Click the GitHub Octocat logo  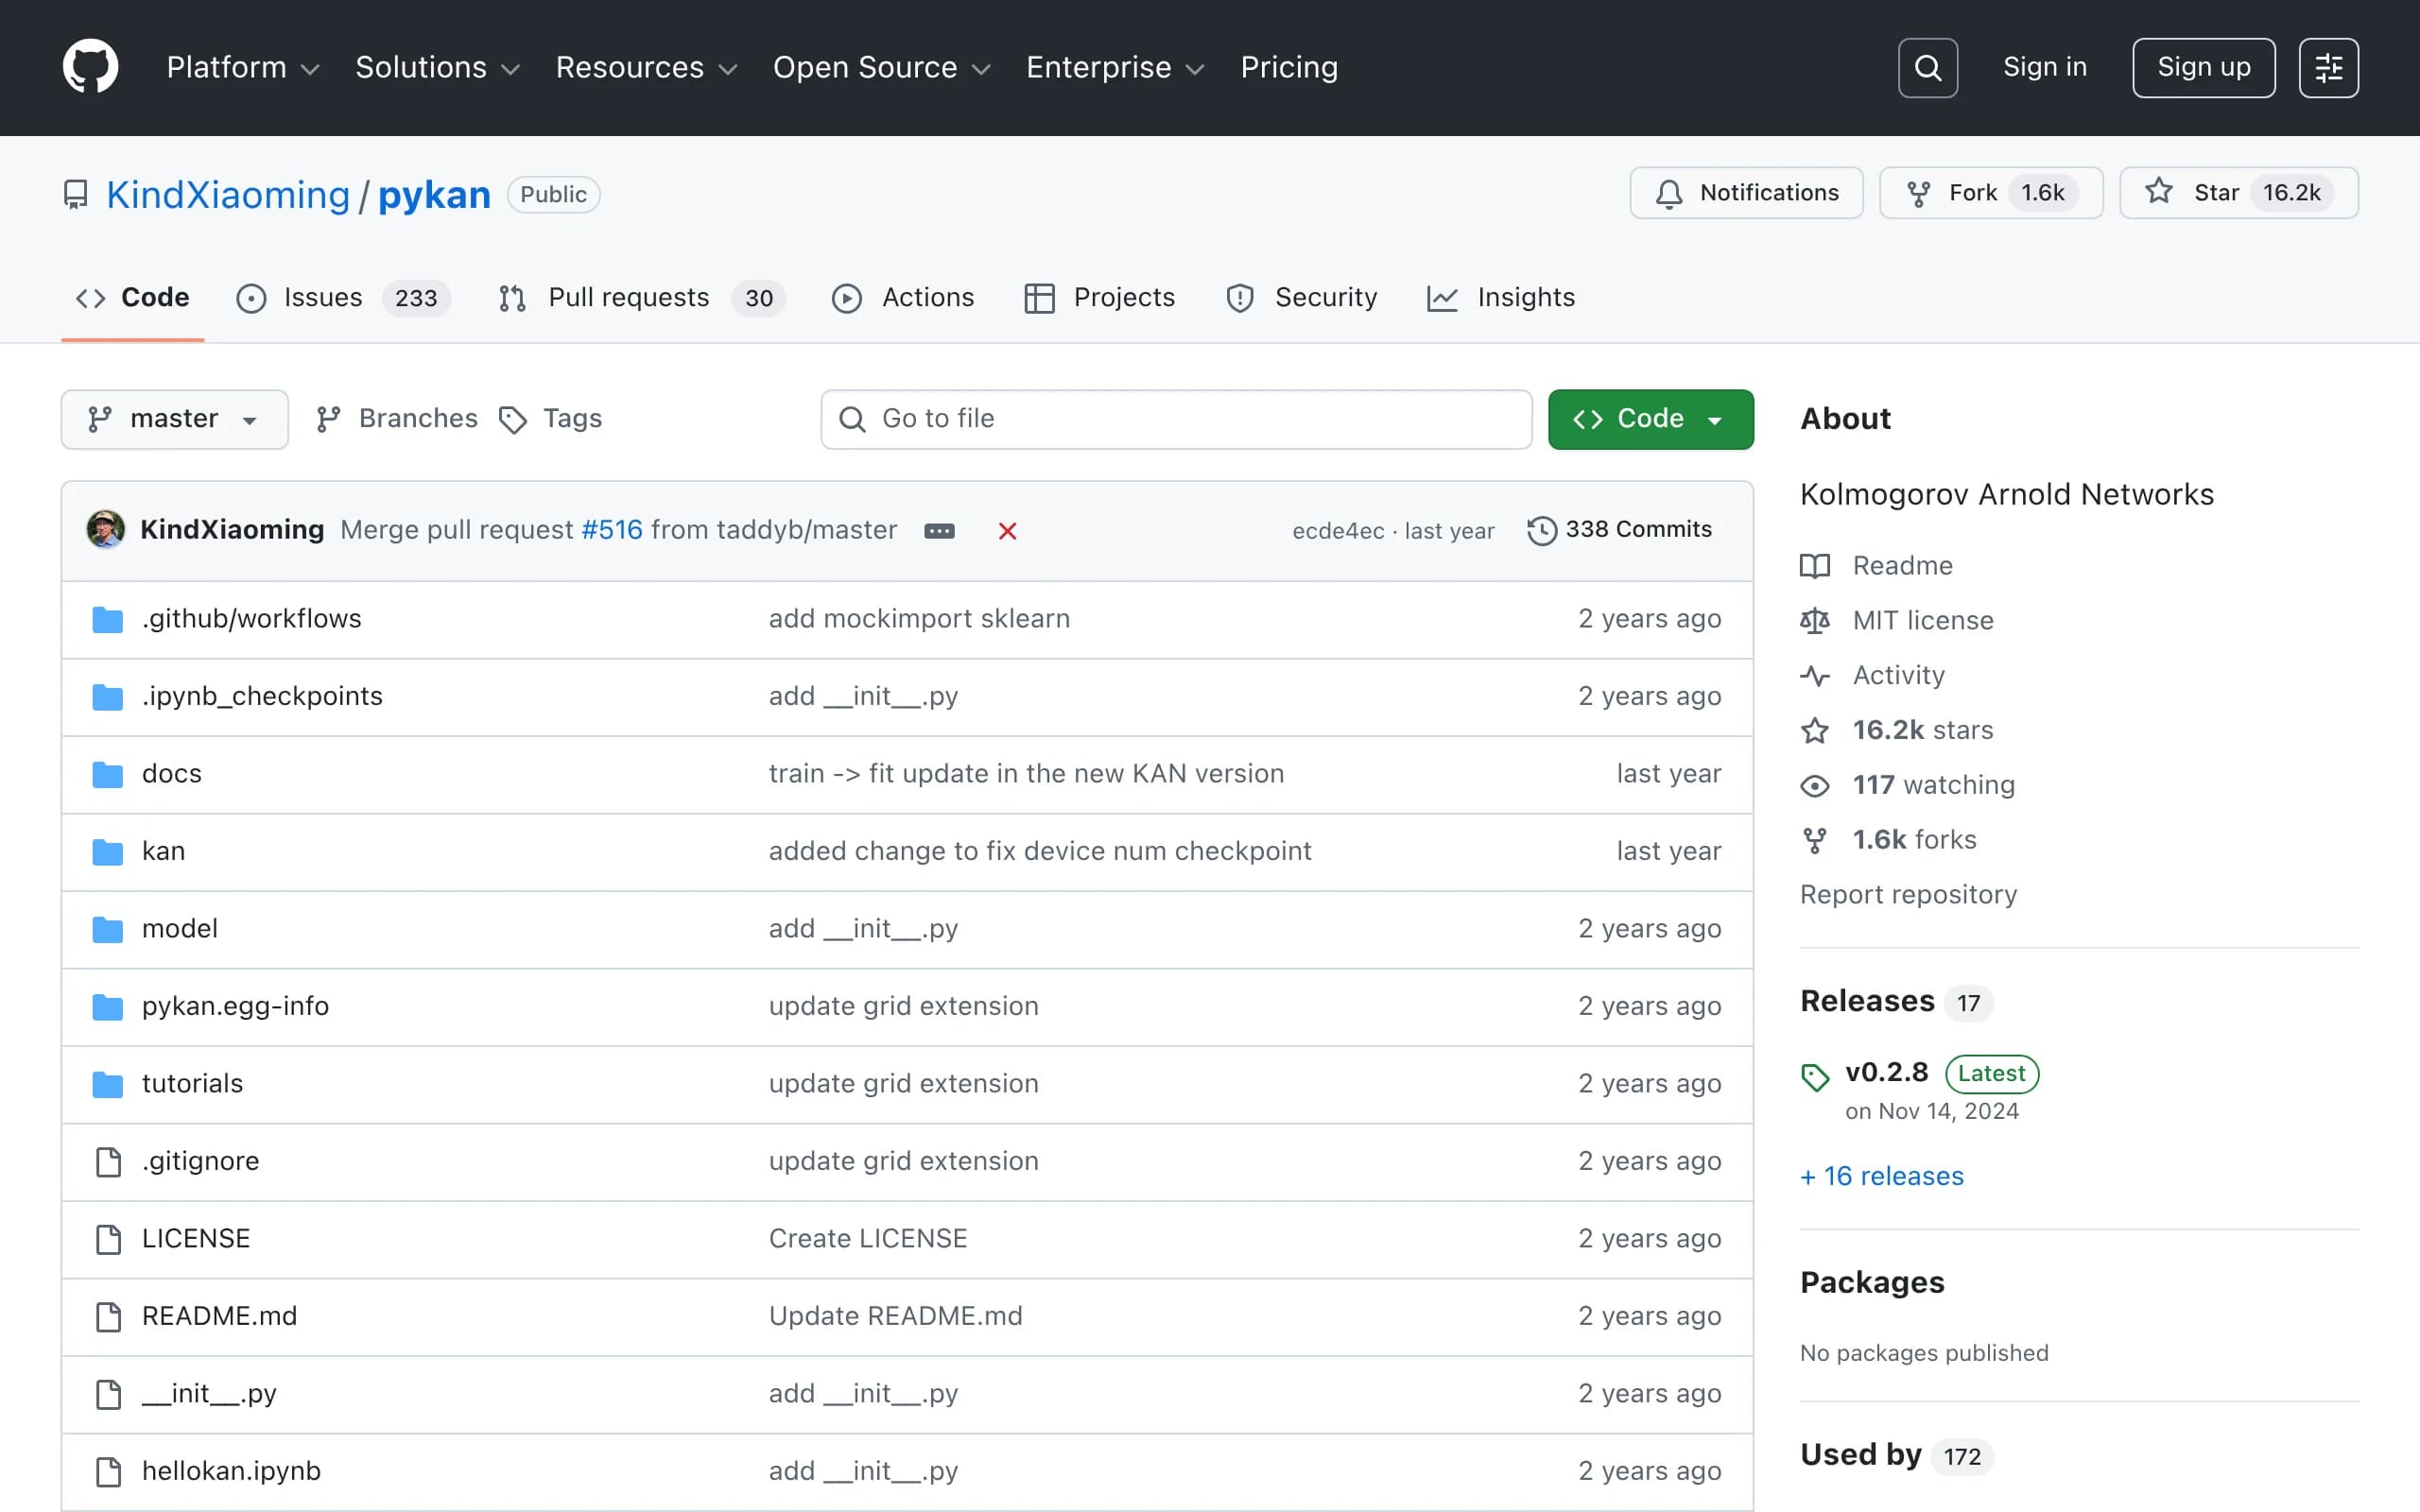90,67
